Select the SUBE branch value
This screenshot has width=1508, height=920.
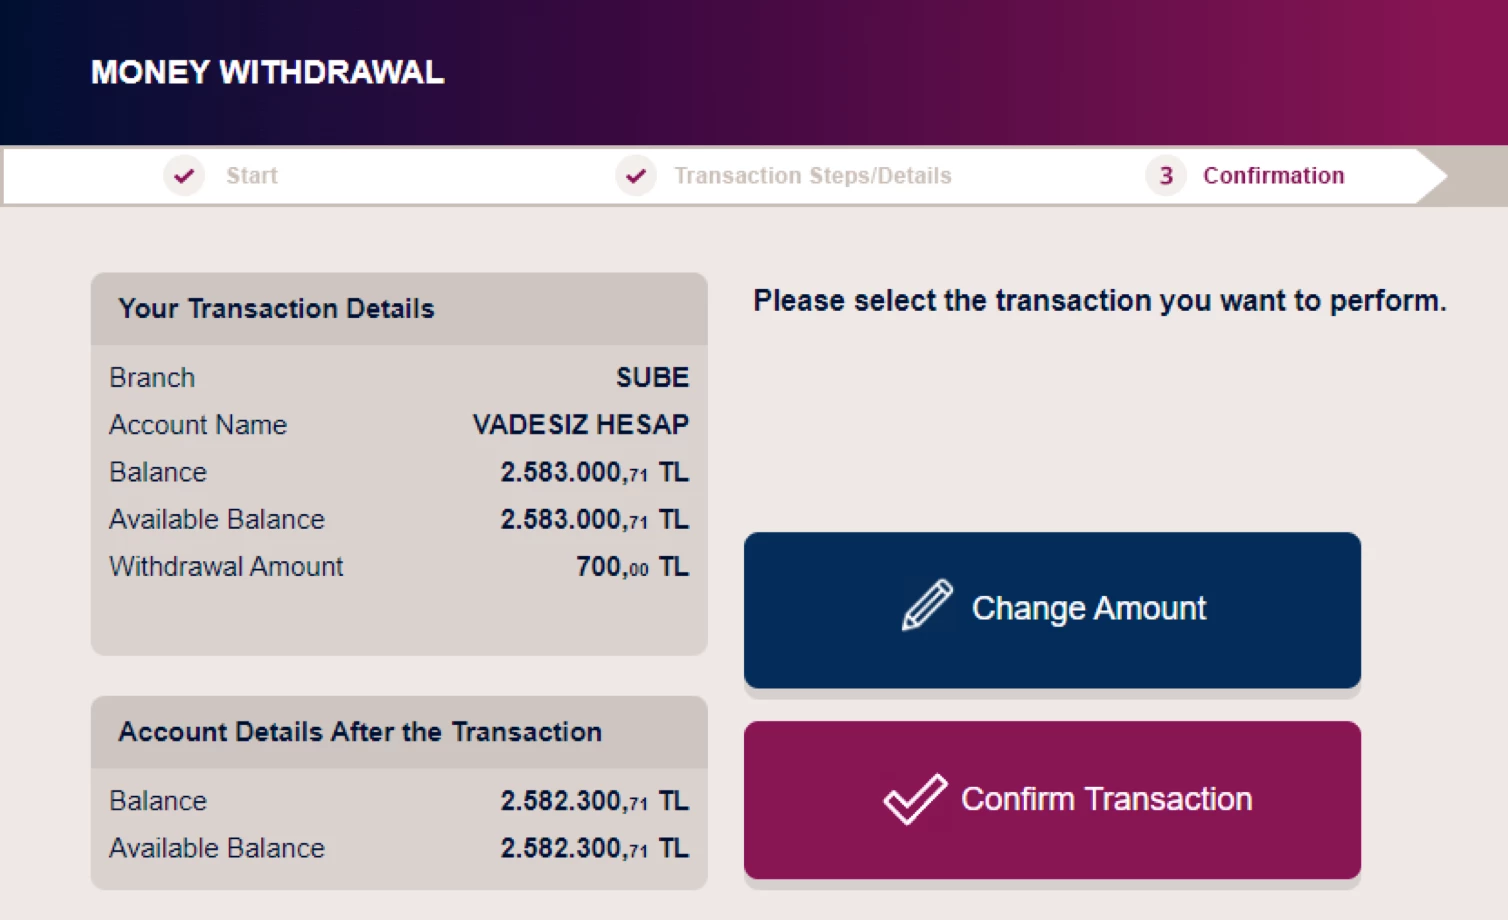(x=652, y=378)
